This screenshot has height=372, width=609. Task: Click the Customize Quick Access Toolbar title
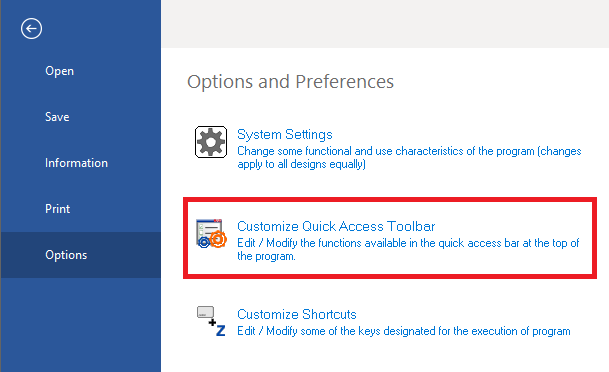point(336,226)
